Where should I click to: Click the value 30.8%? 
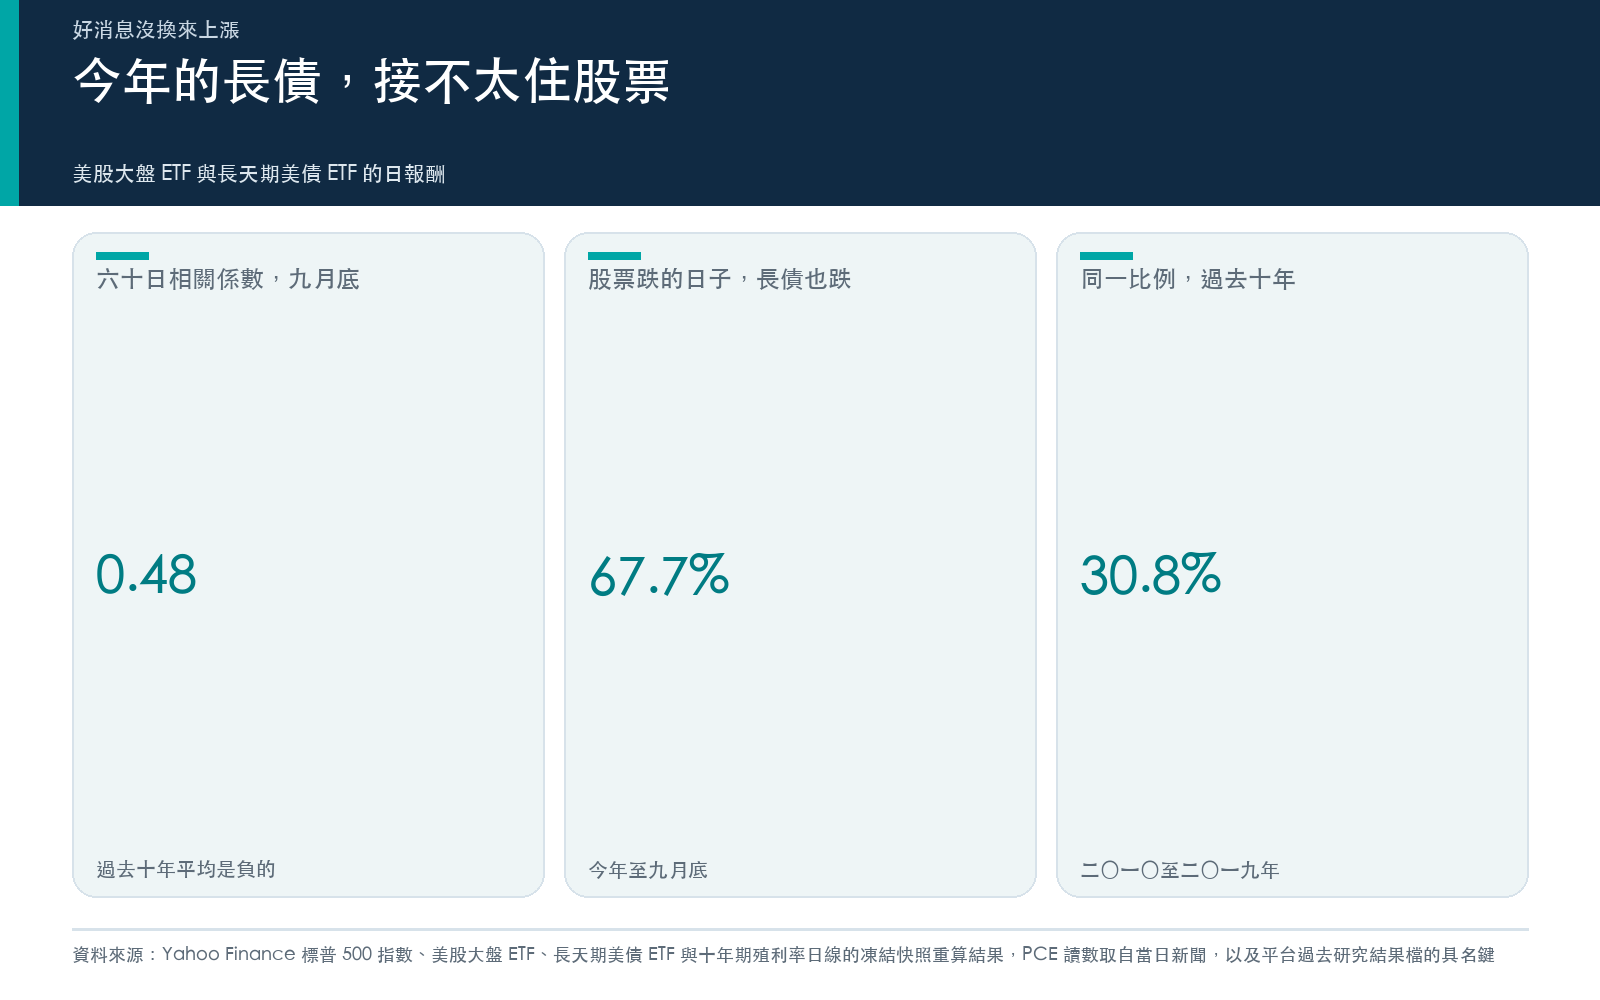pyautogui.click(x=1151, y=575)
